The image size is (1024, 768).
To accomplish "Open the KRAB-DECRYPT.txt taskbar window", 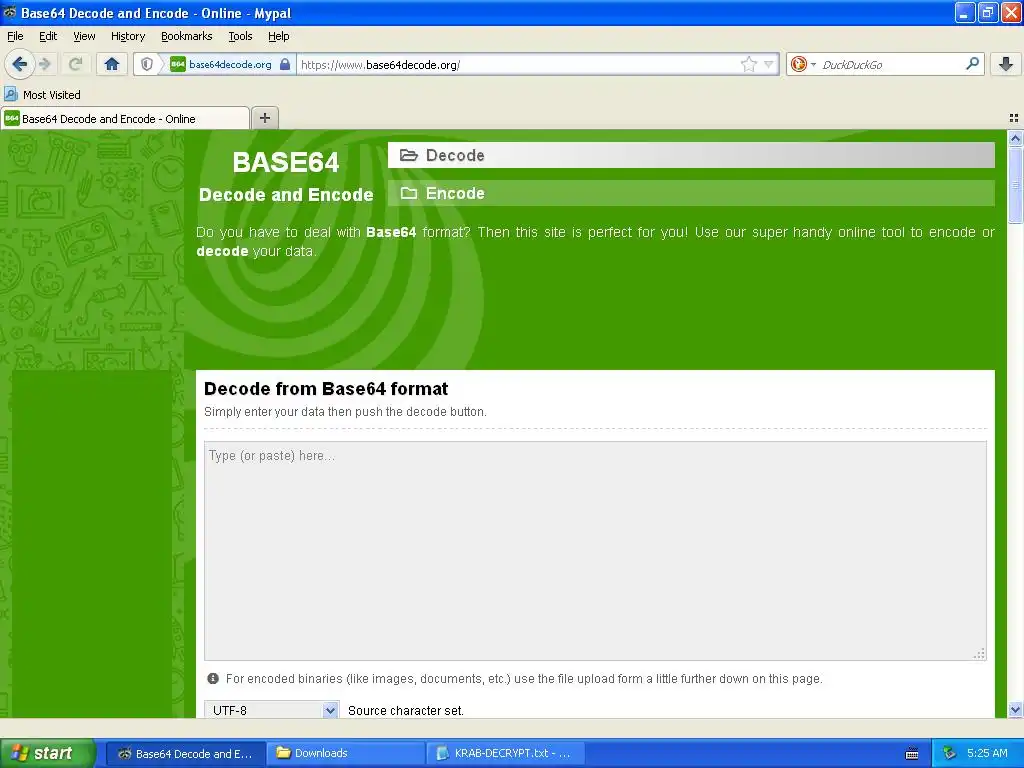I will coord(505,753).
